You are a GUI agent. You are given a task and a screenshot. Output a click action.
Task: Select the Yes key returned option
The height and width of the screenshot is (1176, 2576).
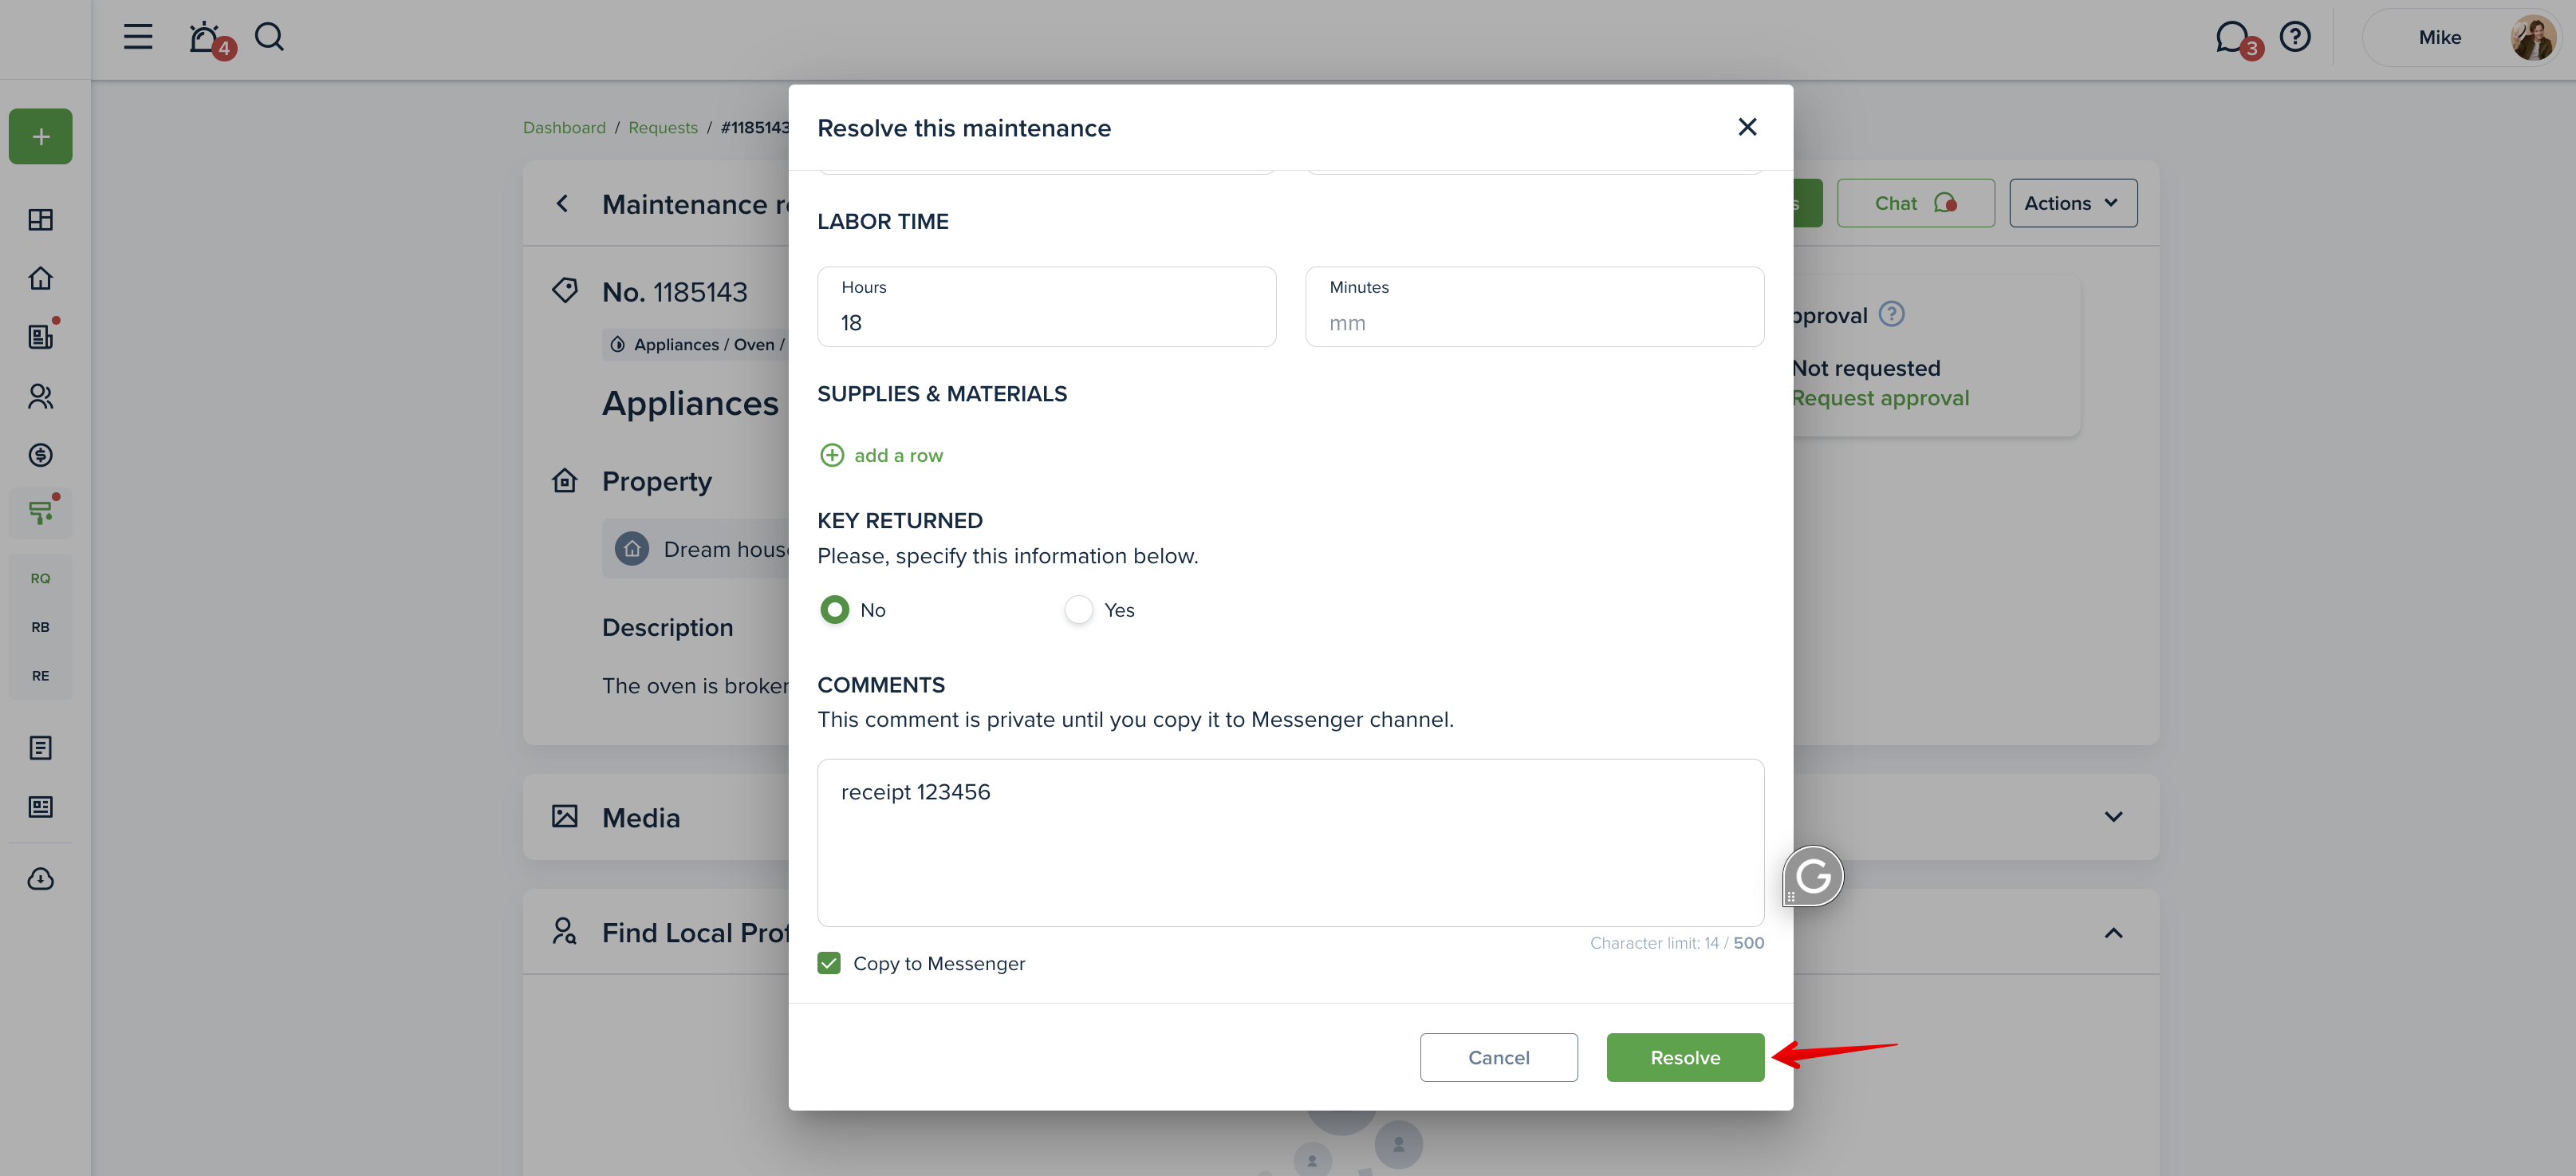pos(1079,610)
